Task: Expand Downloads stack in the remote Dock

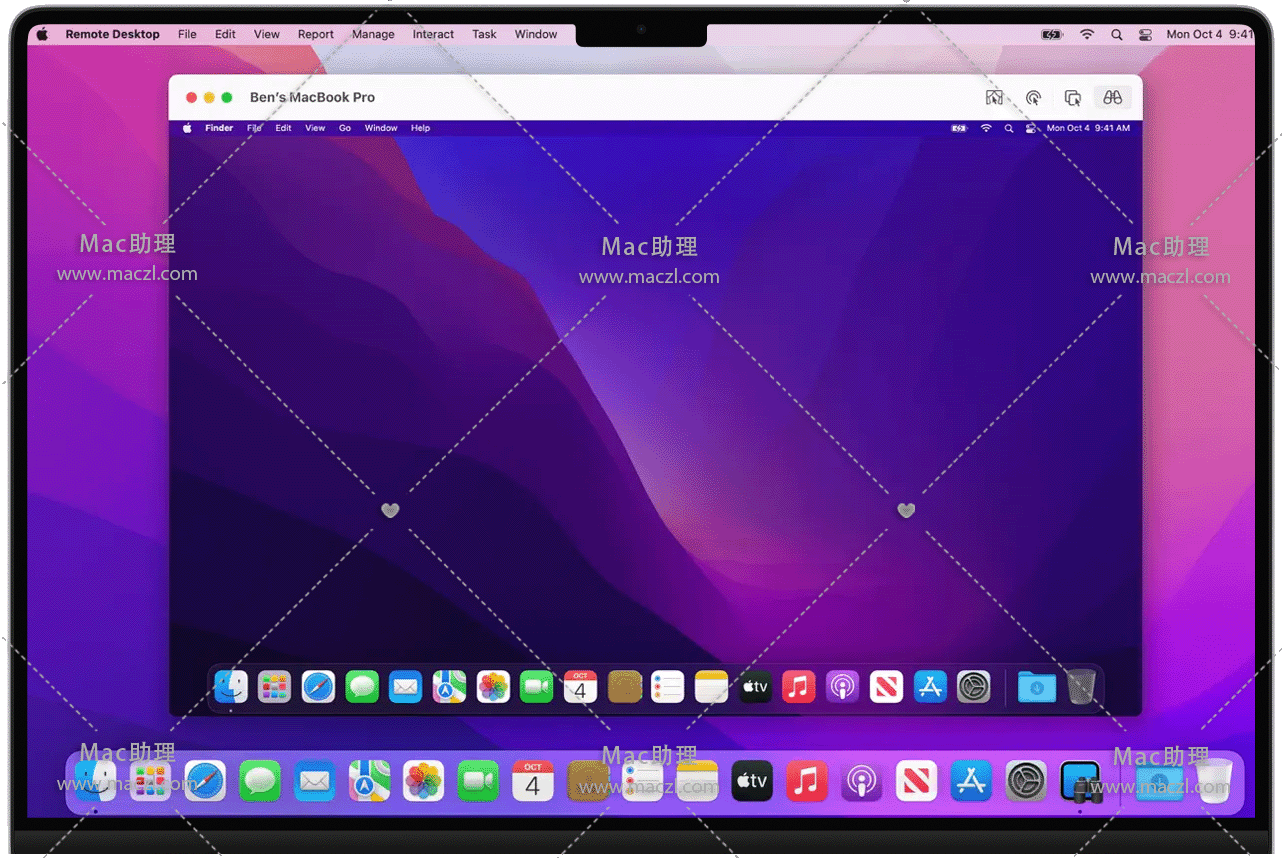Action: pos(1036,687)
